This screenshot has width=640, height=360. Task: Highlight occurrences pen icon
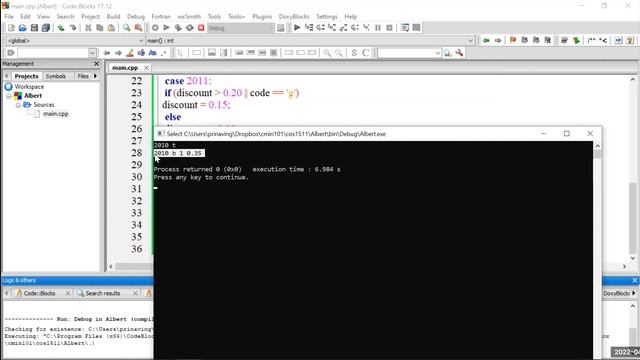(130, 53)
